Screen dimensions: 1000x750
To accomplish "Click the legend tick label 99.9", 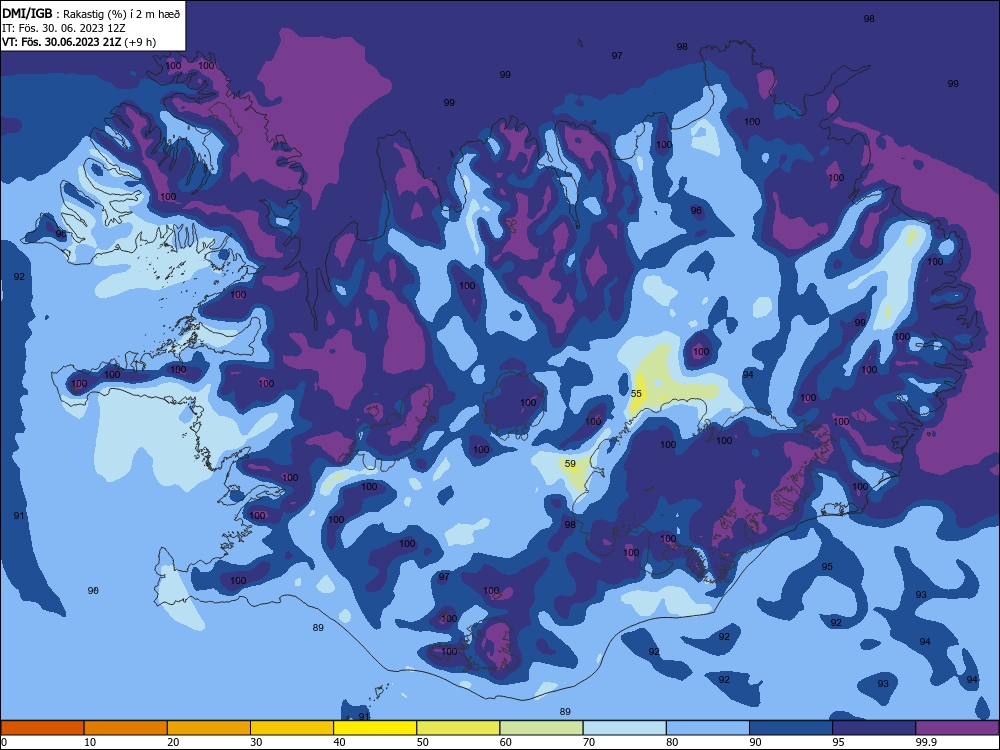I will pyautogui.click(x=926, y=742).
